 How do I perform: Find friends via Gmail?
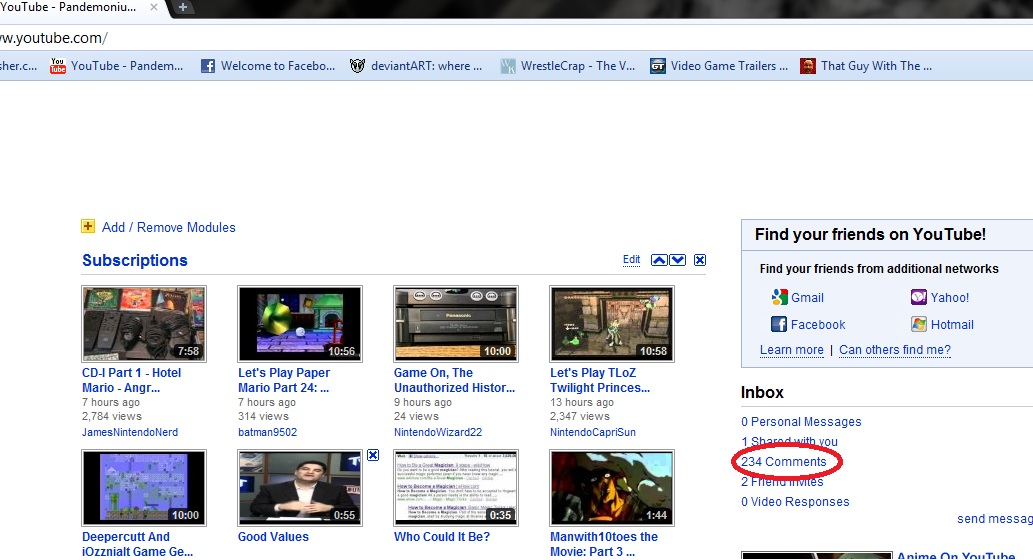tap(797, 297)
